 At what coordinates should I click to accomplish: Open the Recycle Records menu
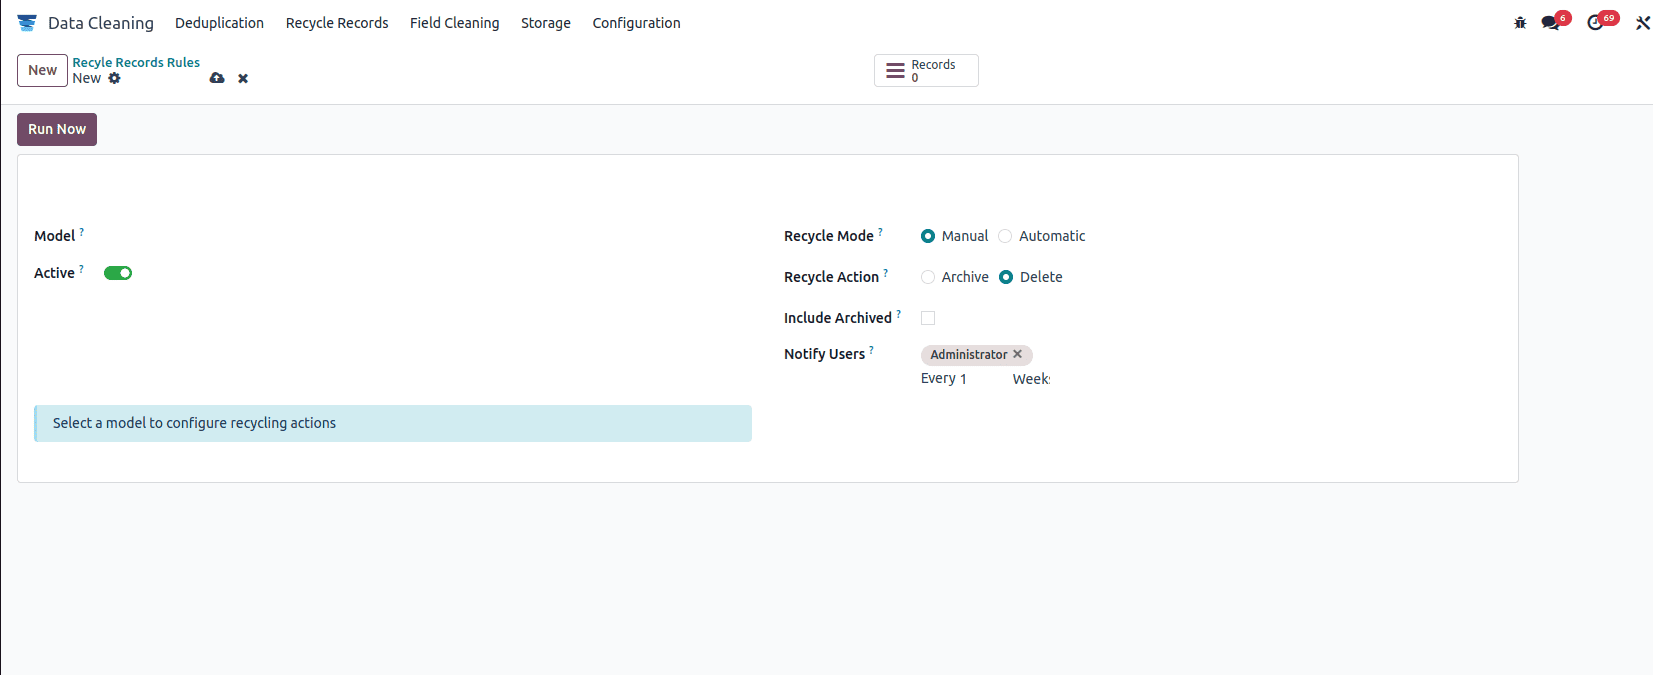pyautogui.click(x=337, y=23)
